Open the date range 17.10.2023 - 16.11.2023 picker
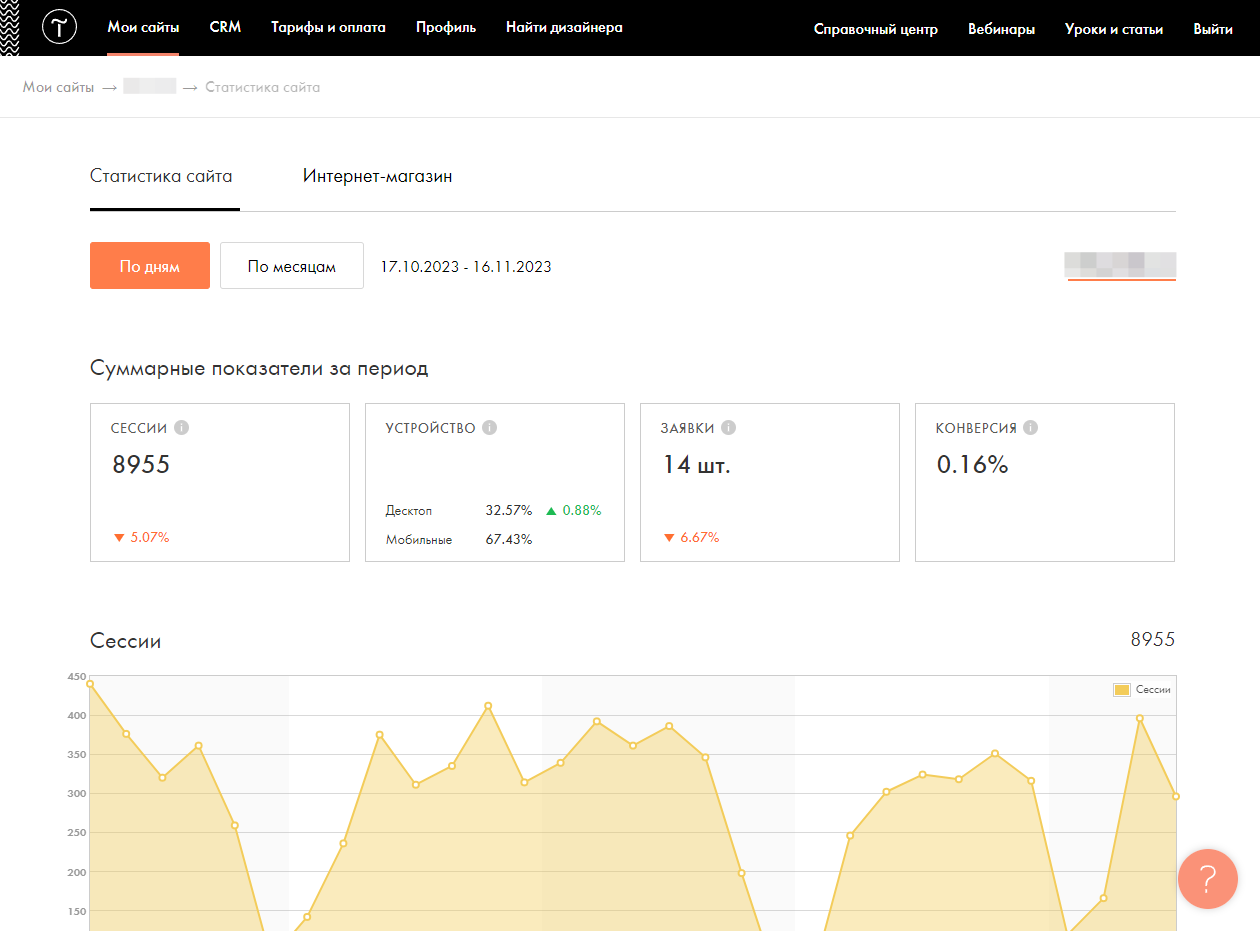The image size is (1260, 931). click(466, 267)
